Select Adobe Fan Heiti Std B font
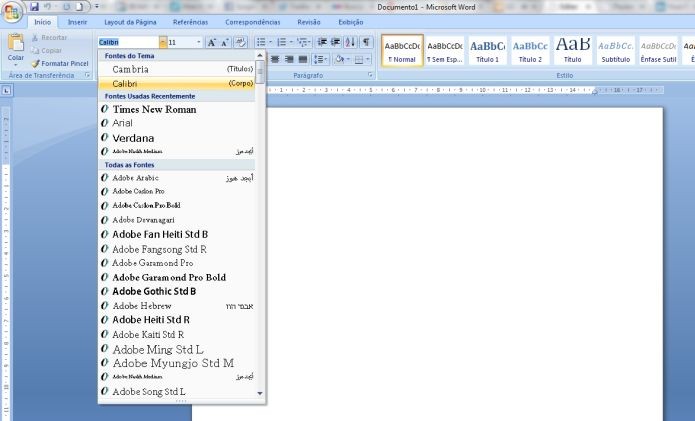This screenshot has width=695, height=421. (176, 234)
